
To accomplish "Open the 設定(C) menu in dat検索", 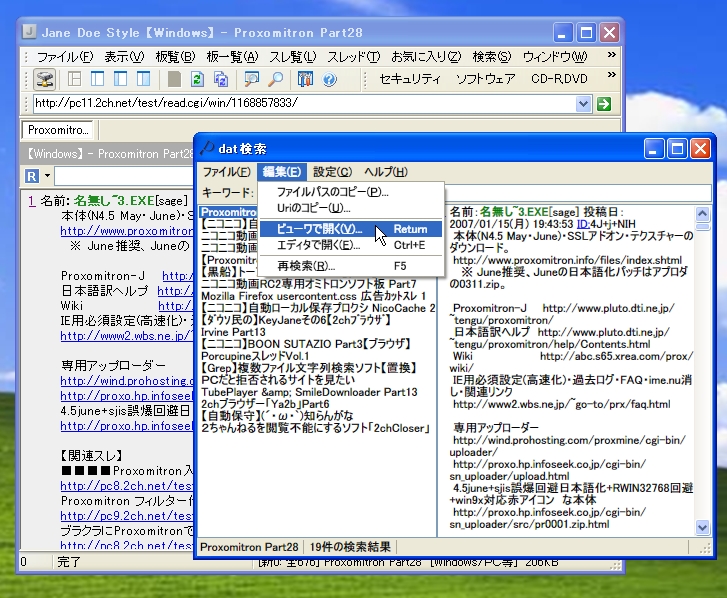I will [x=332, y=172].
